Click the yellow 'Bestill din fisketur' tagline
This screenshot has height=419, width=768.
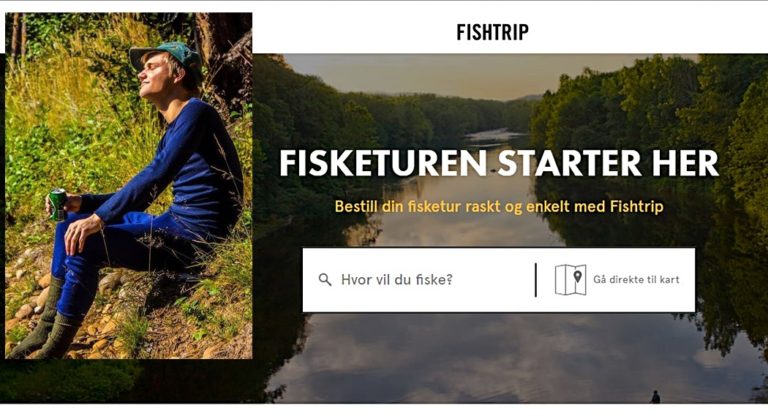tap(499, 206)
